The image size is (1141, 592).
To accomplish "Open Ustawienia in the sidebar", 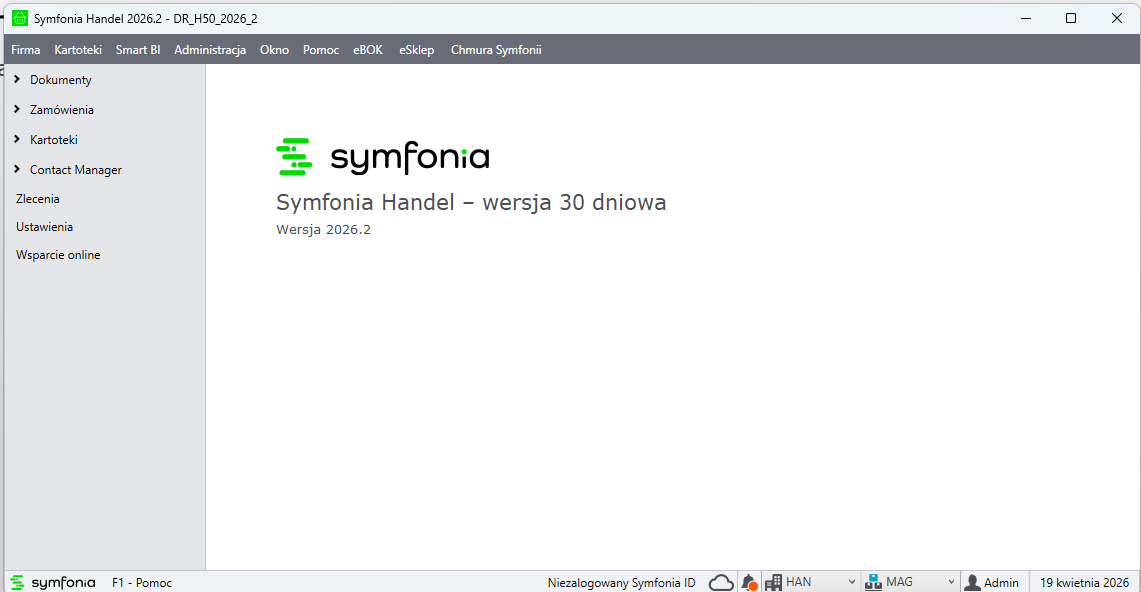I will (44, 227).
